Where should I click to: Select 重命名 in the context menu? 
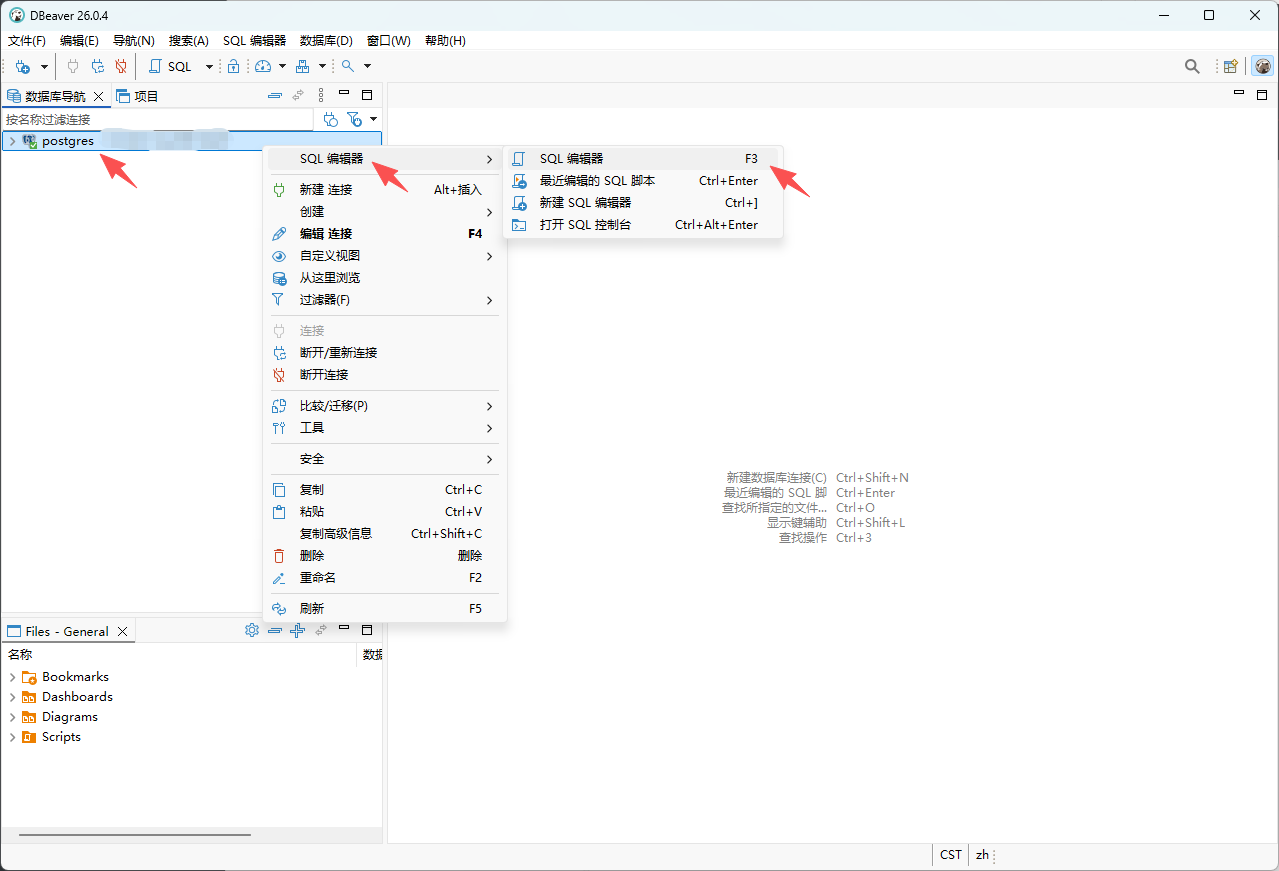385,578
